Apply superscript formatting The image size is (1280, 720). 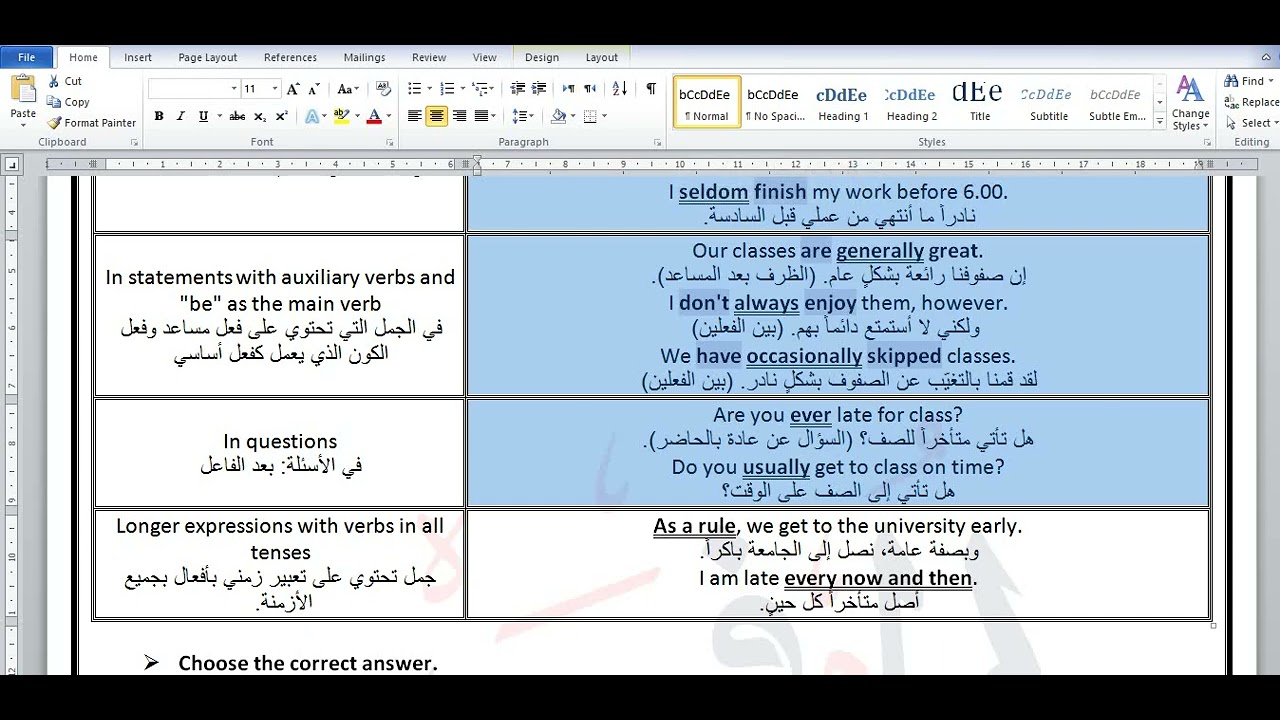[282, 116]
